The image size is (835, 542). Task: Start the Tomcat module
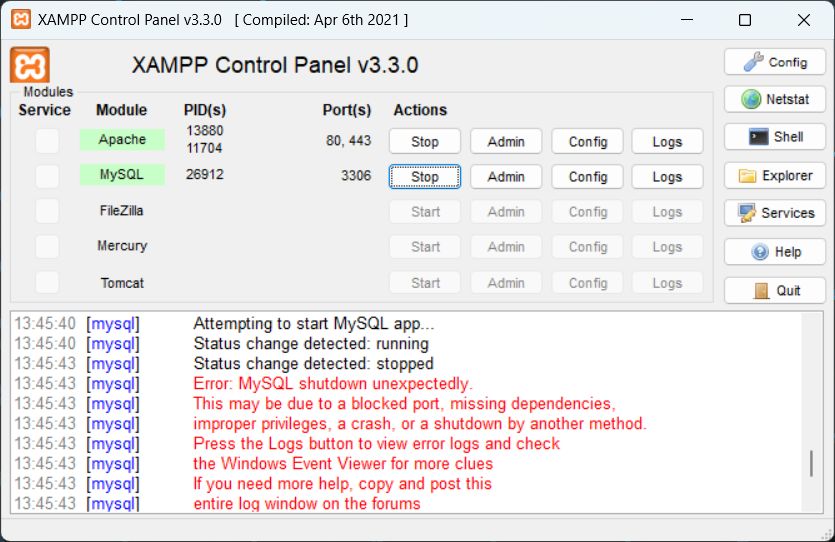[425, 283]
